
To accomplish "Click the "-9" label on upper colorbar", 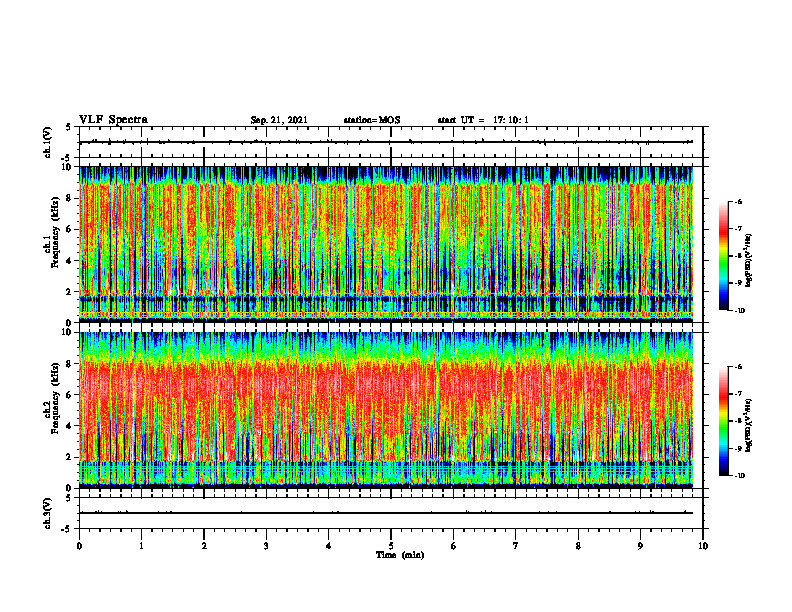I will (x=738, y=283).
